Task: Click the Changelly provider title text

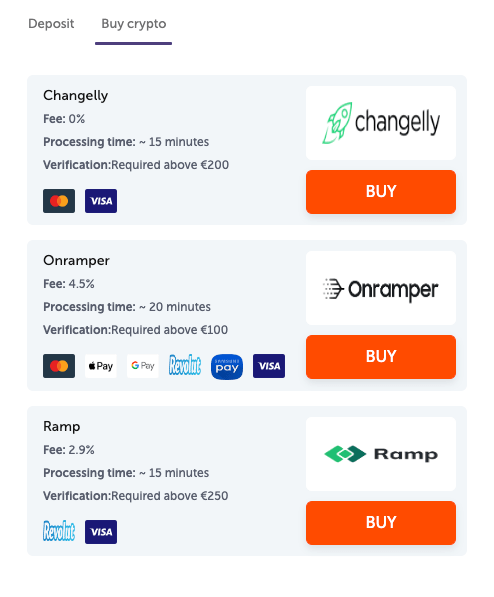Action: (x=75, y=96)
